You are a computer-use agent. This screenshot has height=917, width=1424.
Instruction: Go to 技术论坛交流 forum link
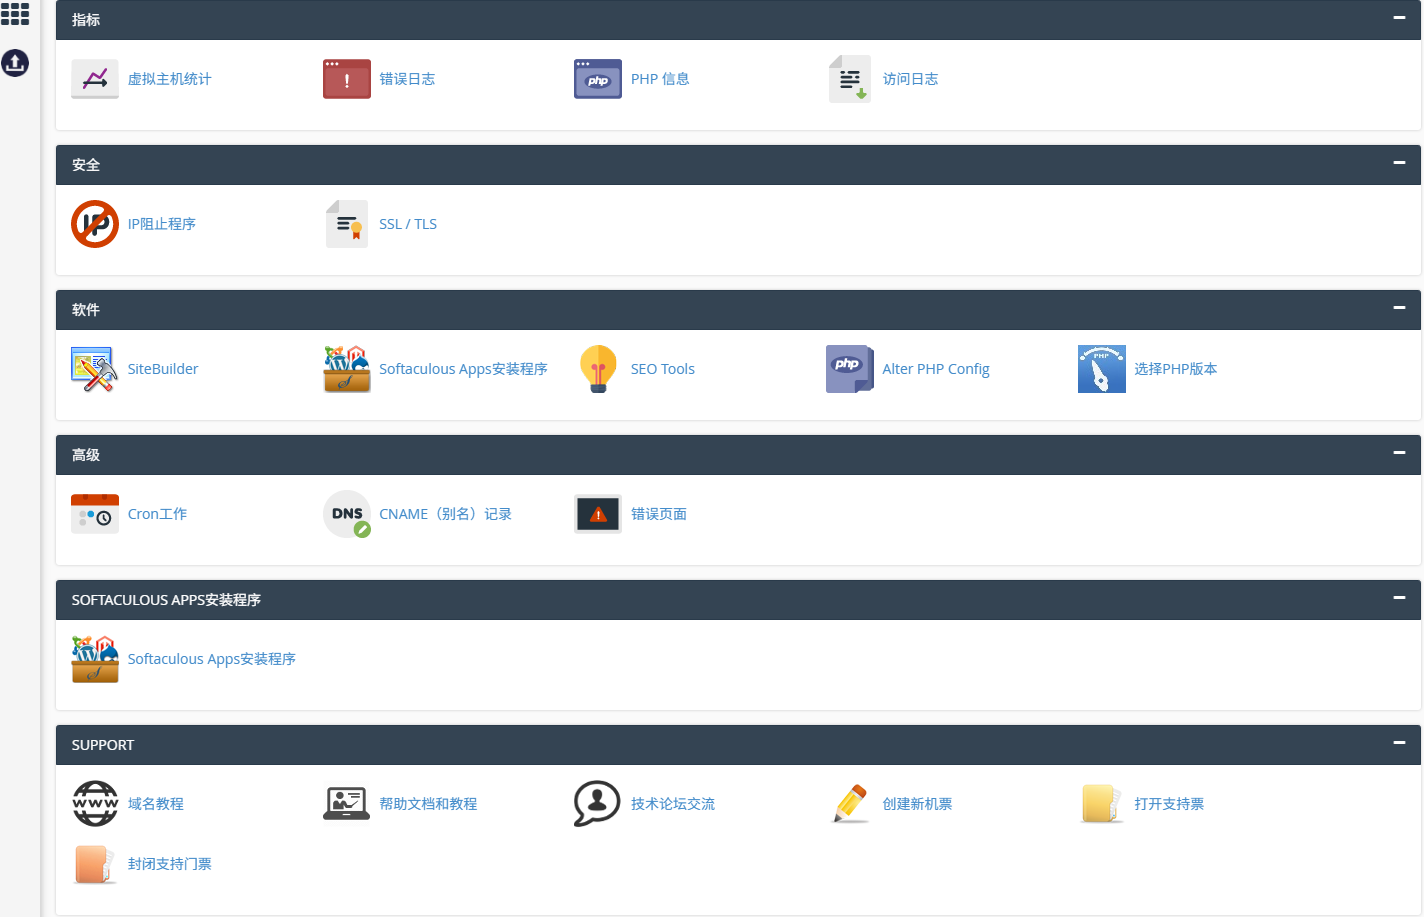pyautogui.click(x=672, y=804)
